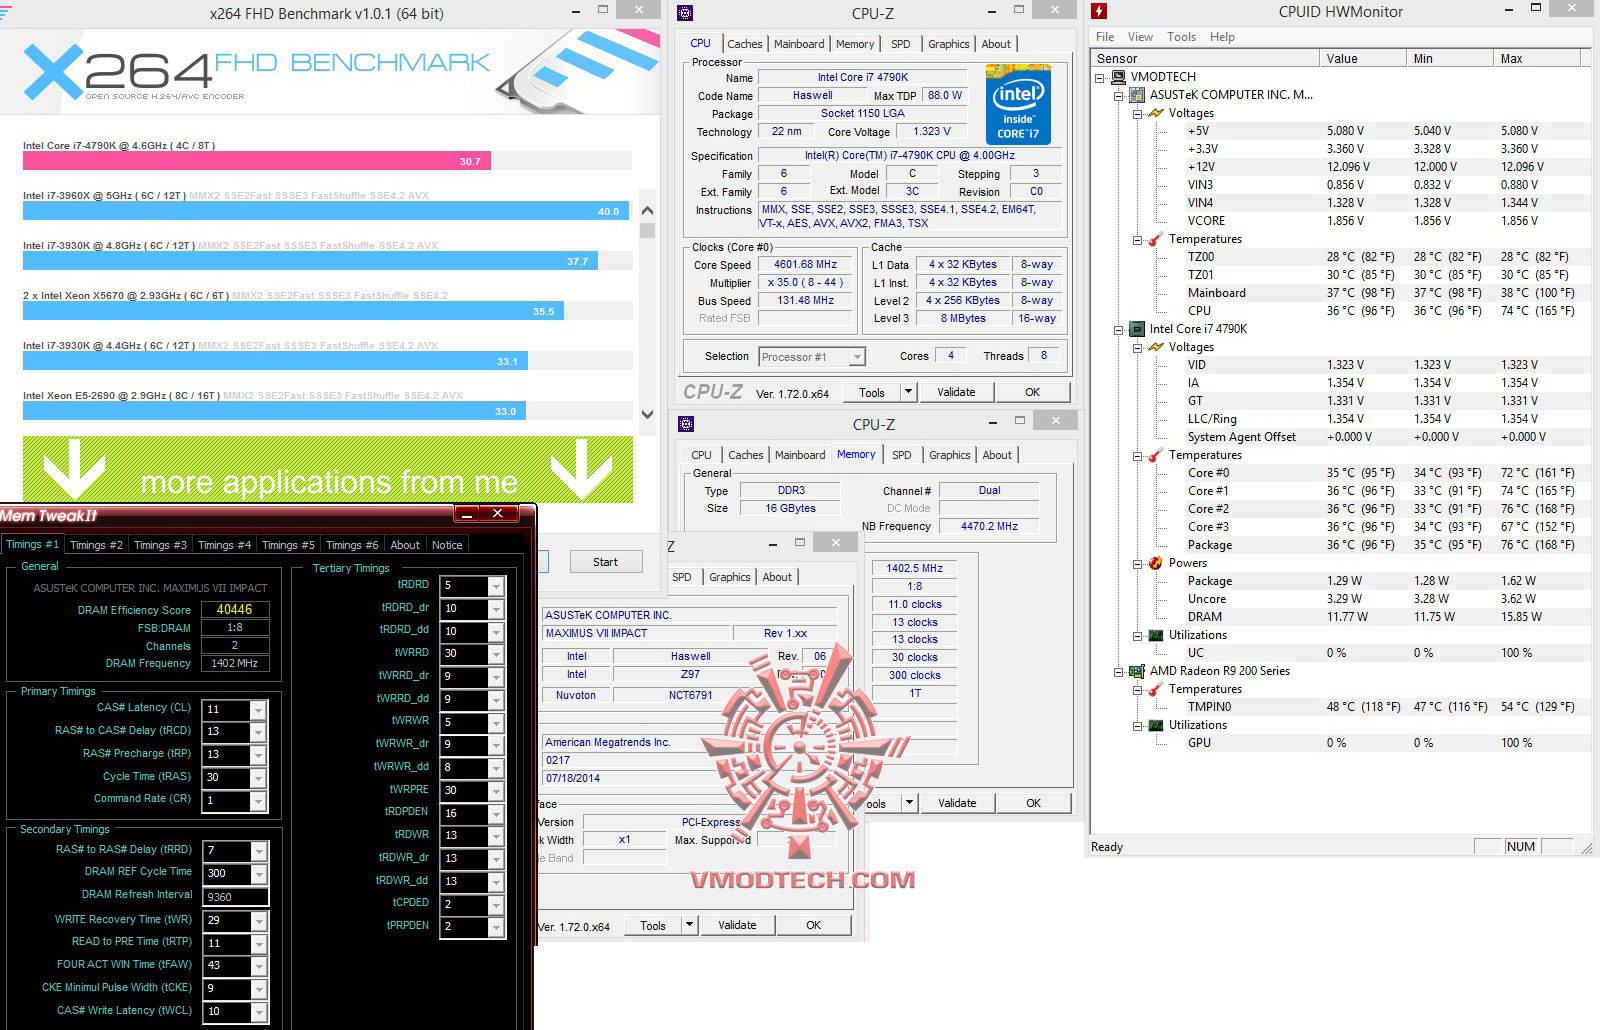This screenshot has width=1600, height=1030.
Task: Collapse the Intel Core i7 4790K tree node
Action: [1119, 329]
